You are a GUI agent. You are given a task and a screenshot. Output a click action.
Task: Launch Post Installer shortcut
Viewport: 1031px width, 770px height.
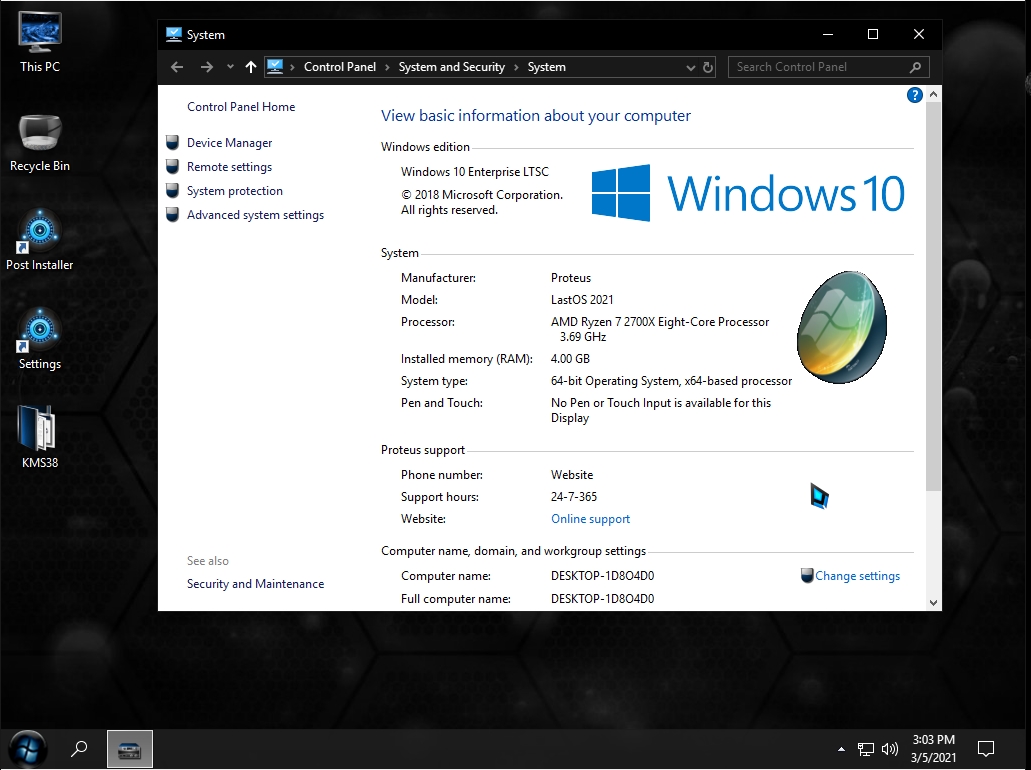point(39,241)
